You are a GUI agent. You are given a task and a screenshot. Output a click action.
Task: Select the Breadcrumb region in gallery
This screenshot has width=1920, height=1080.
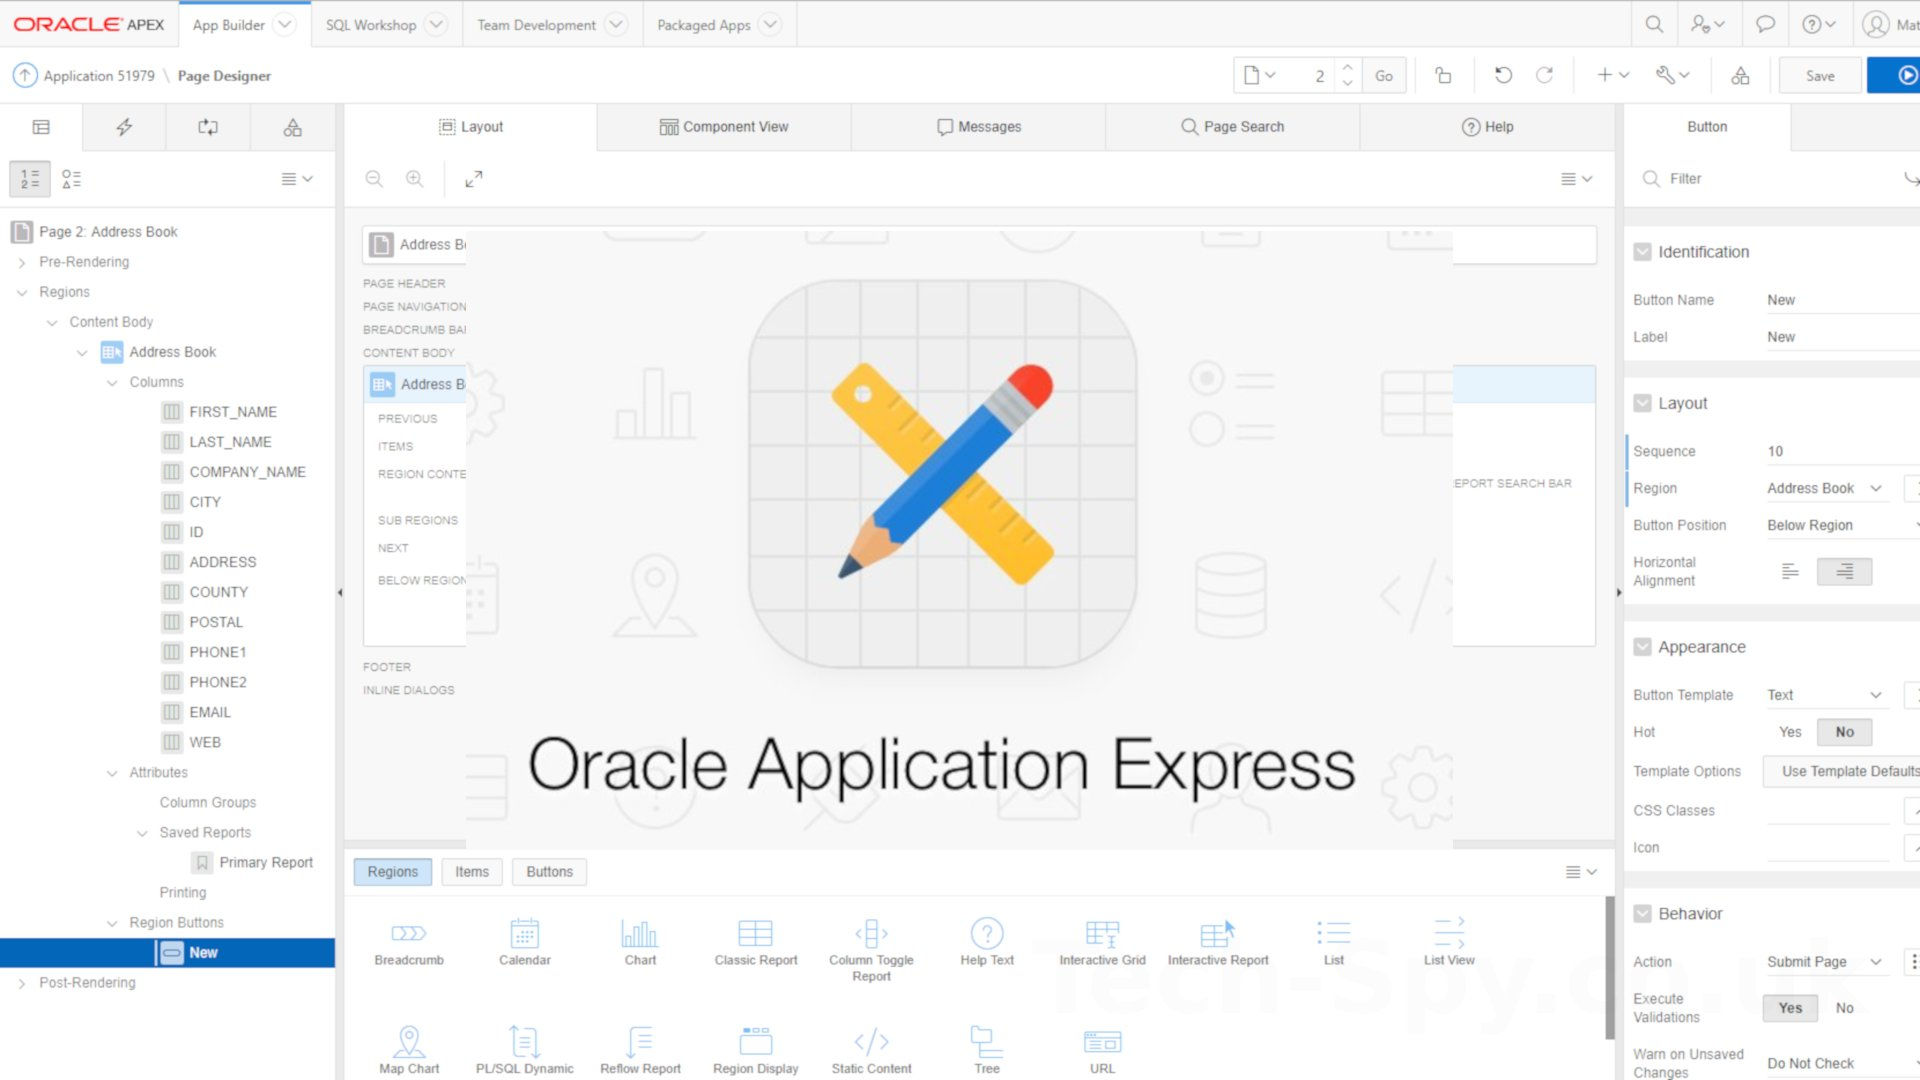[409, 943]
